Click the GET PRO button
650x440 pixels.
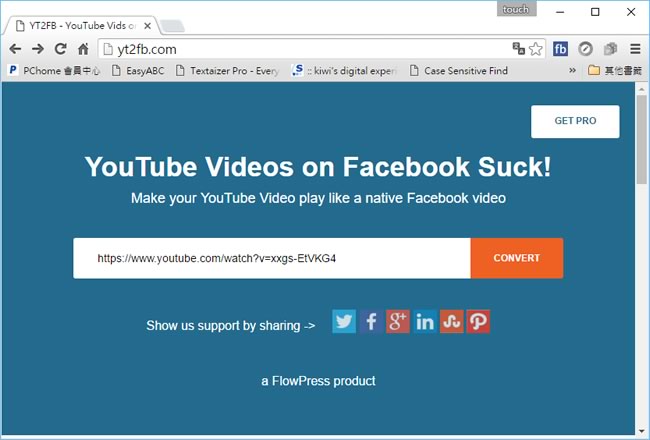click(575, 121)
